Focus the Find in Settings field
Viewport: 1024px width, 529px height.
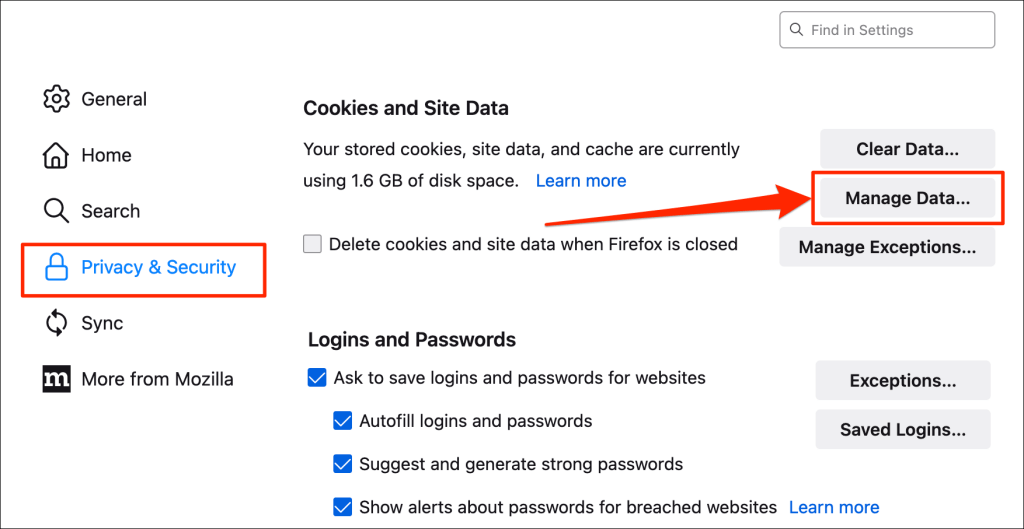(887, 29)
